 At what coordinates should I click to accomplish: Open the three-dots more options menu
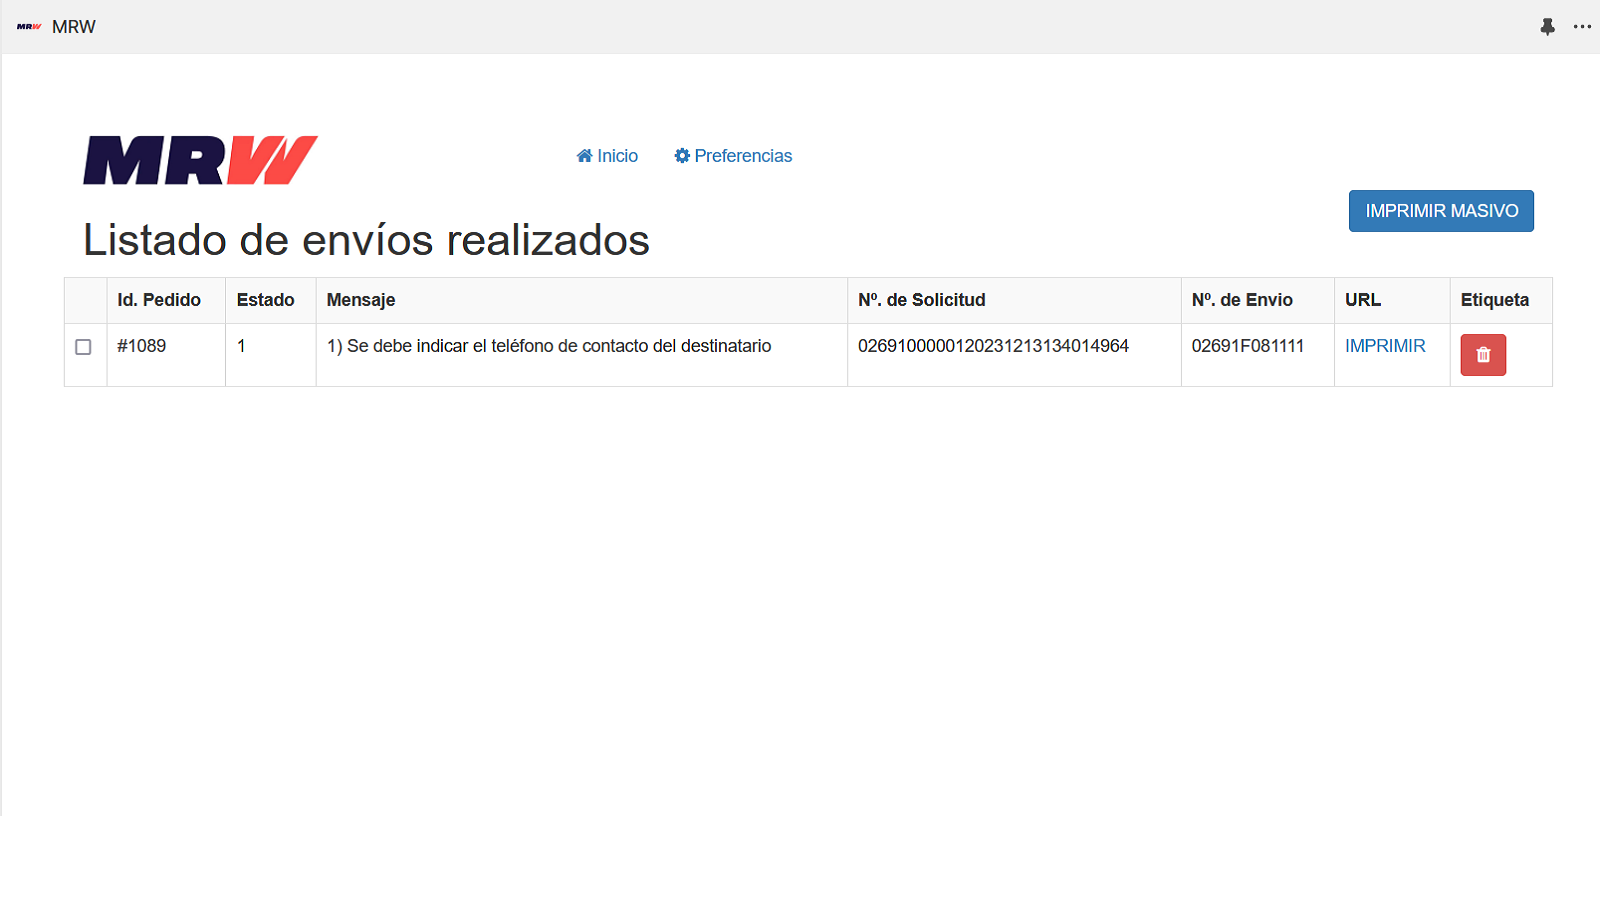click(x=1582, y=27)
